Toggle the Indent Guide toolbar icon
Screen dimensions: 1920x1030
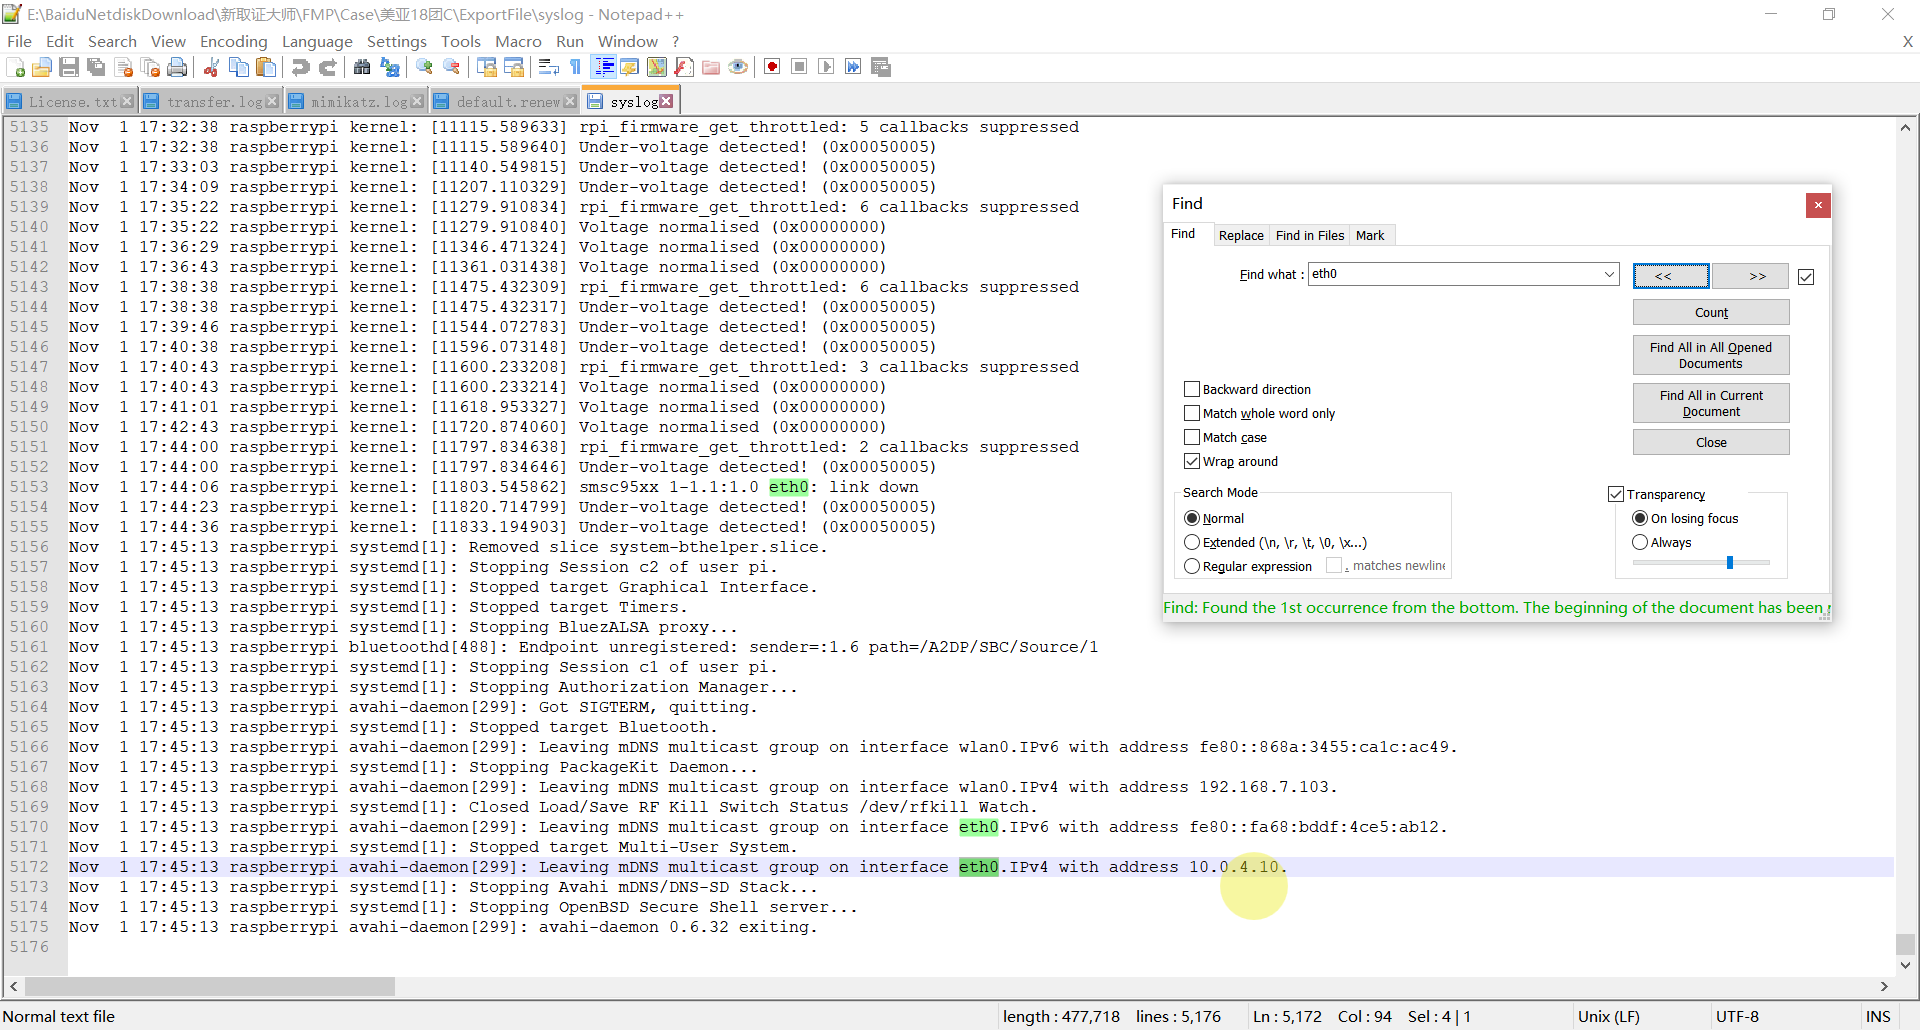(604, 67)
